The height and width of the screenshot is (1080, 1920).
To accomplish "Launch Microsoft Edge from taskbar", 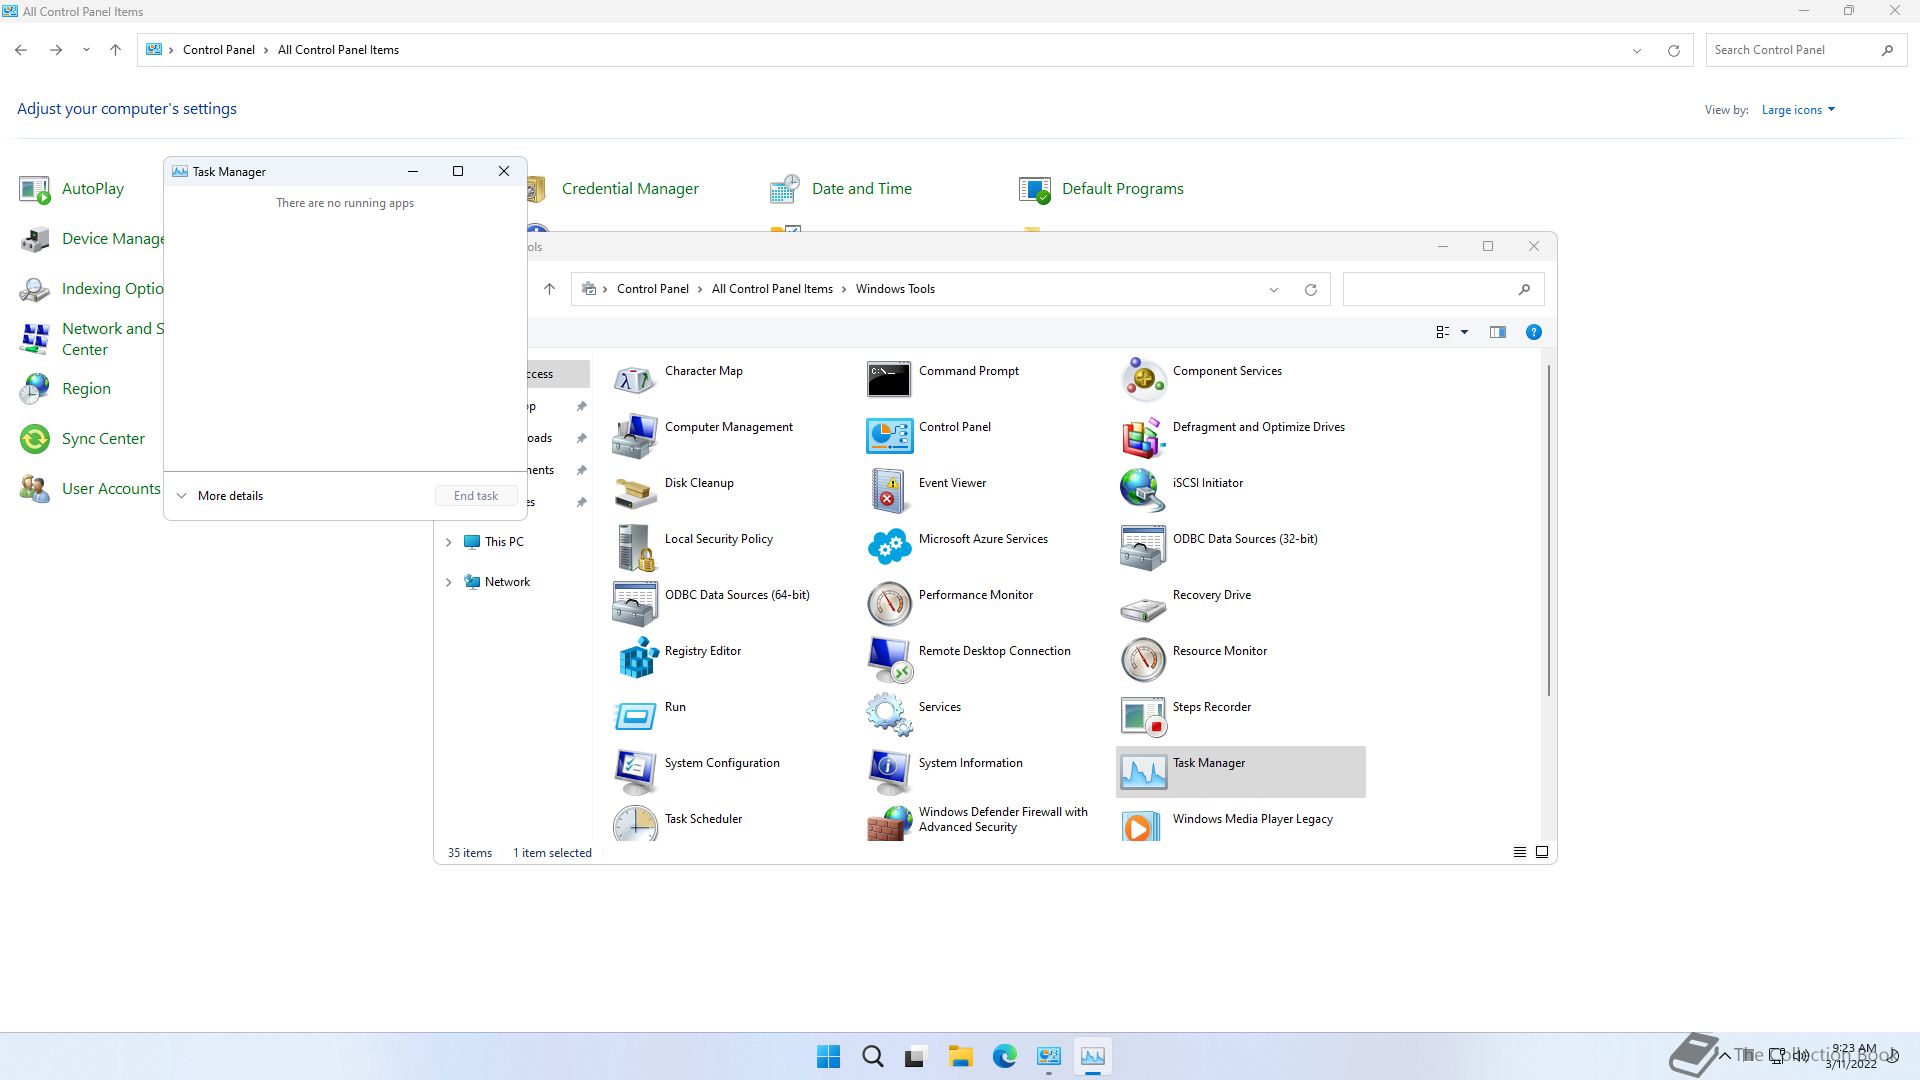I will (1004, 1057).
